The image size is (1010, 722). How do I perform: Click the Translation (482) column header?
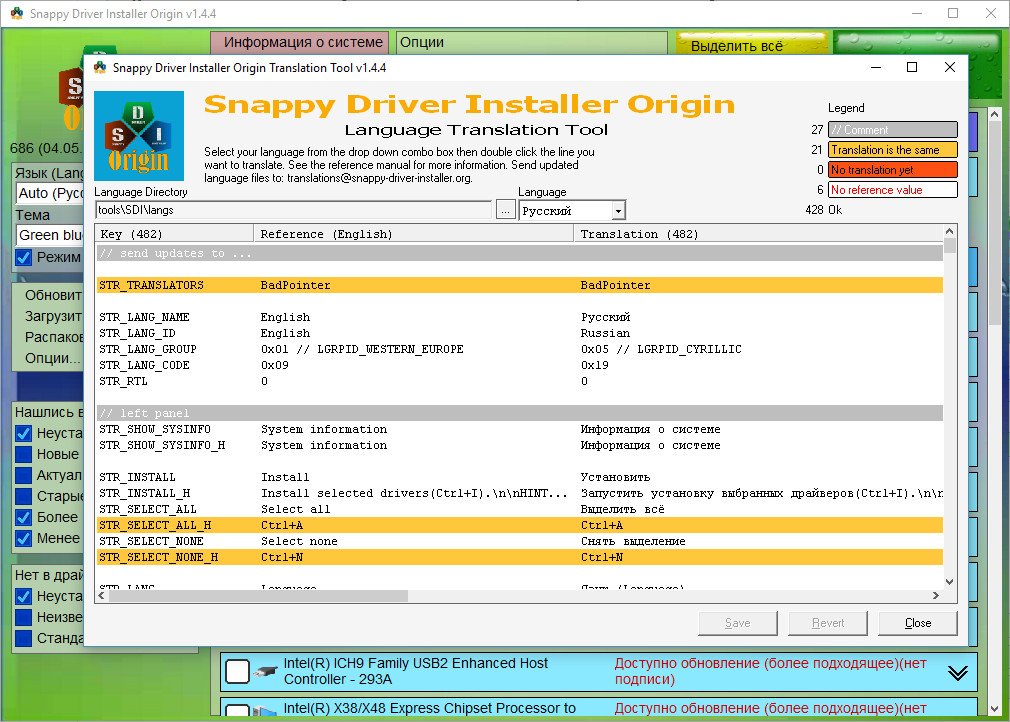758,234
